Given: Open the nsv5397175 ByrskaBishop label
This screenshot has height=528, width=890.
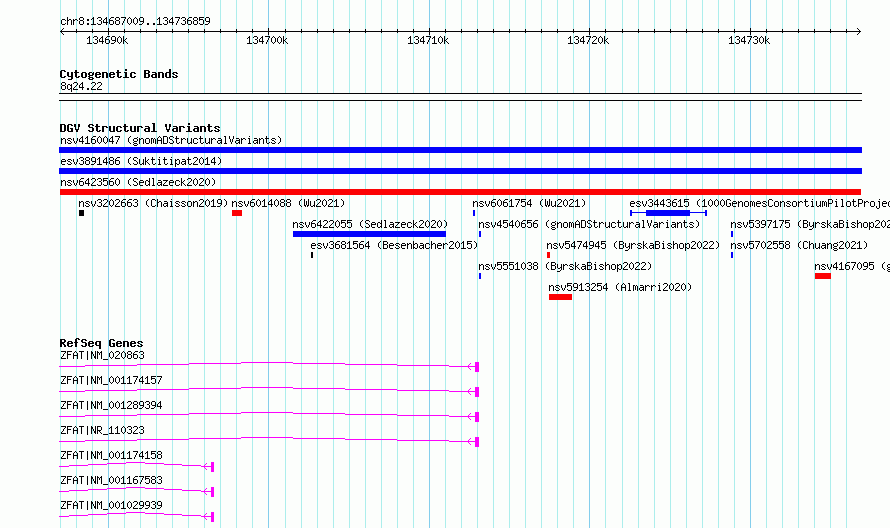Looking at the screenshot, I should tap(810, 224).
